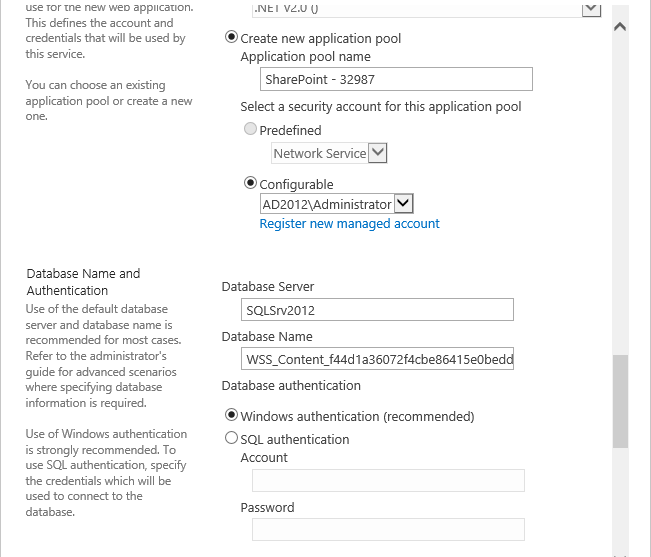Switch to SQL authentication radio button
651x557 pixels.
tap(231, 438)
